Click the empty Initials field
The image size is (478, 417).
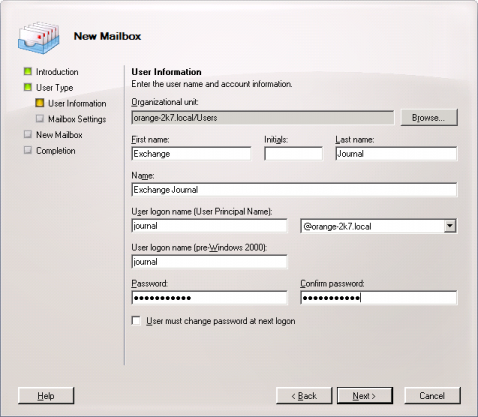coord(293,154)
